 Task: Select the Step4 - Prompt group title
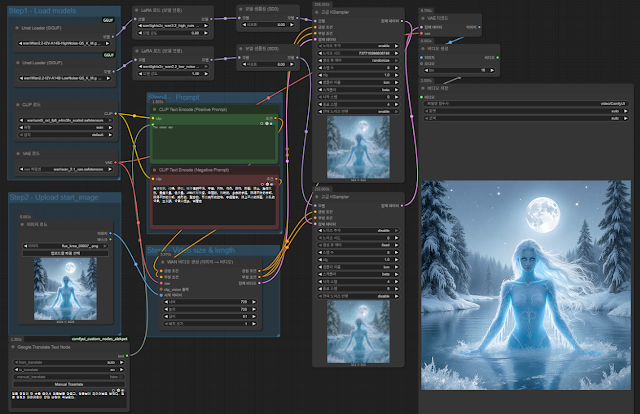[x=173, y=97]
